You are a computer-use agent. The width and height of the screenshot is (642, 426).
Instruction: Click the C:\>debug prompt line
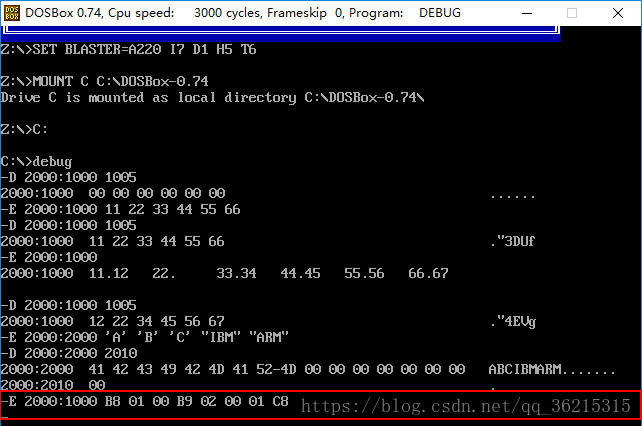(x=36, y=161)
